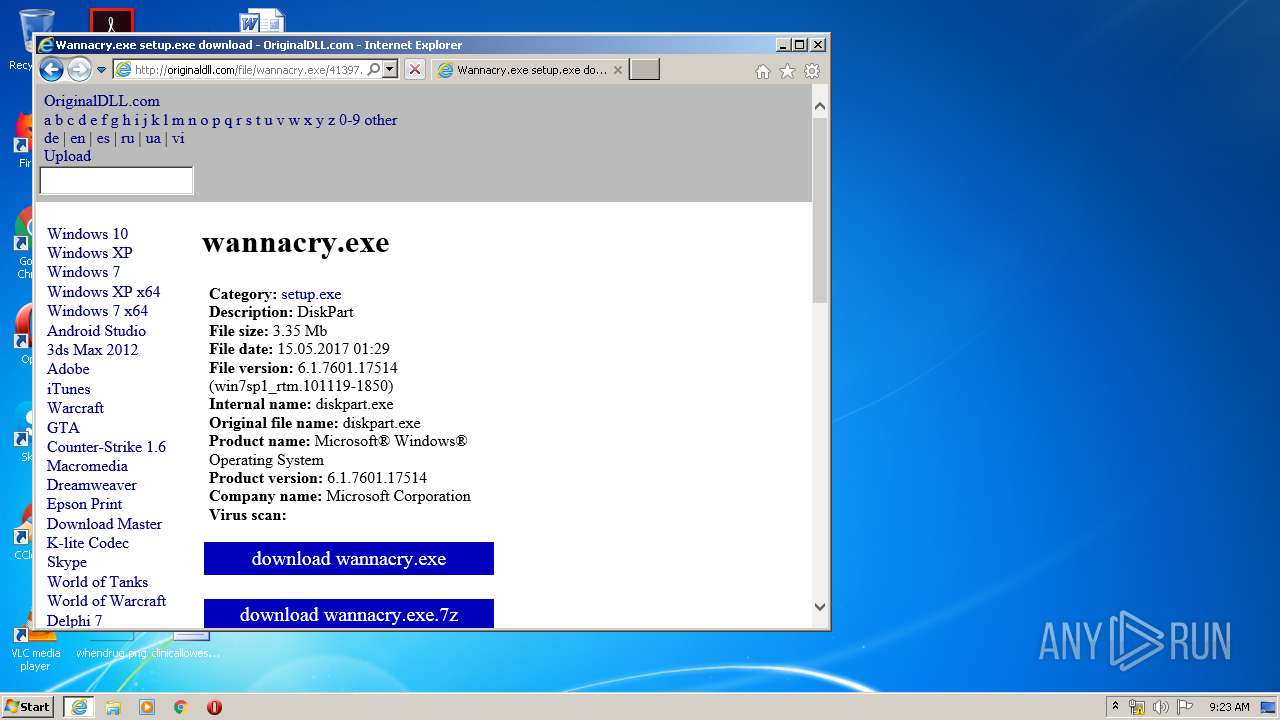Viewport: 1280px width, 720px height.
Task: Open the Chrome taskbar icon
Action: click(x=181, y=707)
